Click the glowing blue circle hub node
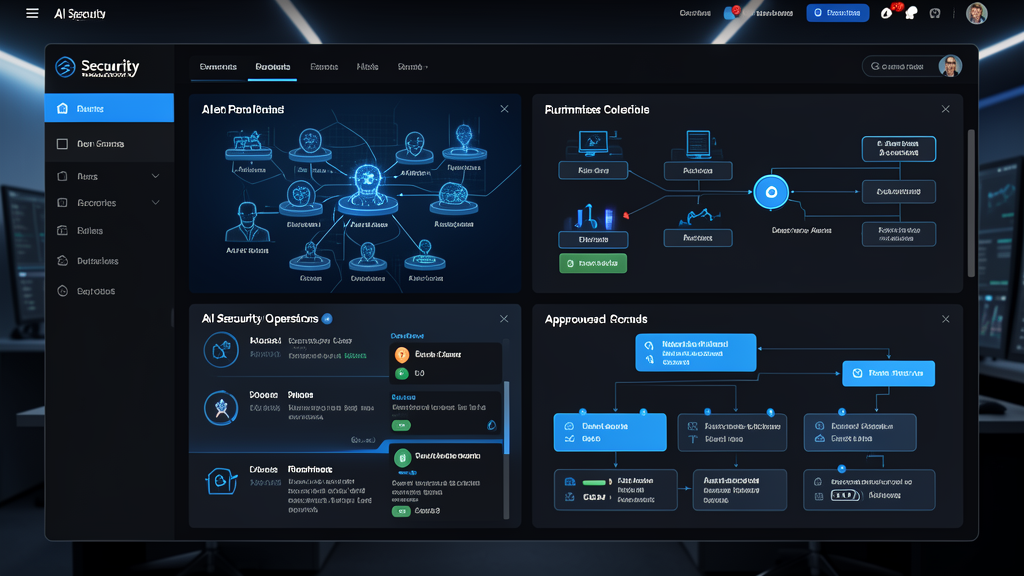The image size is (1024, 576). [771, 192]
